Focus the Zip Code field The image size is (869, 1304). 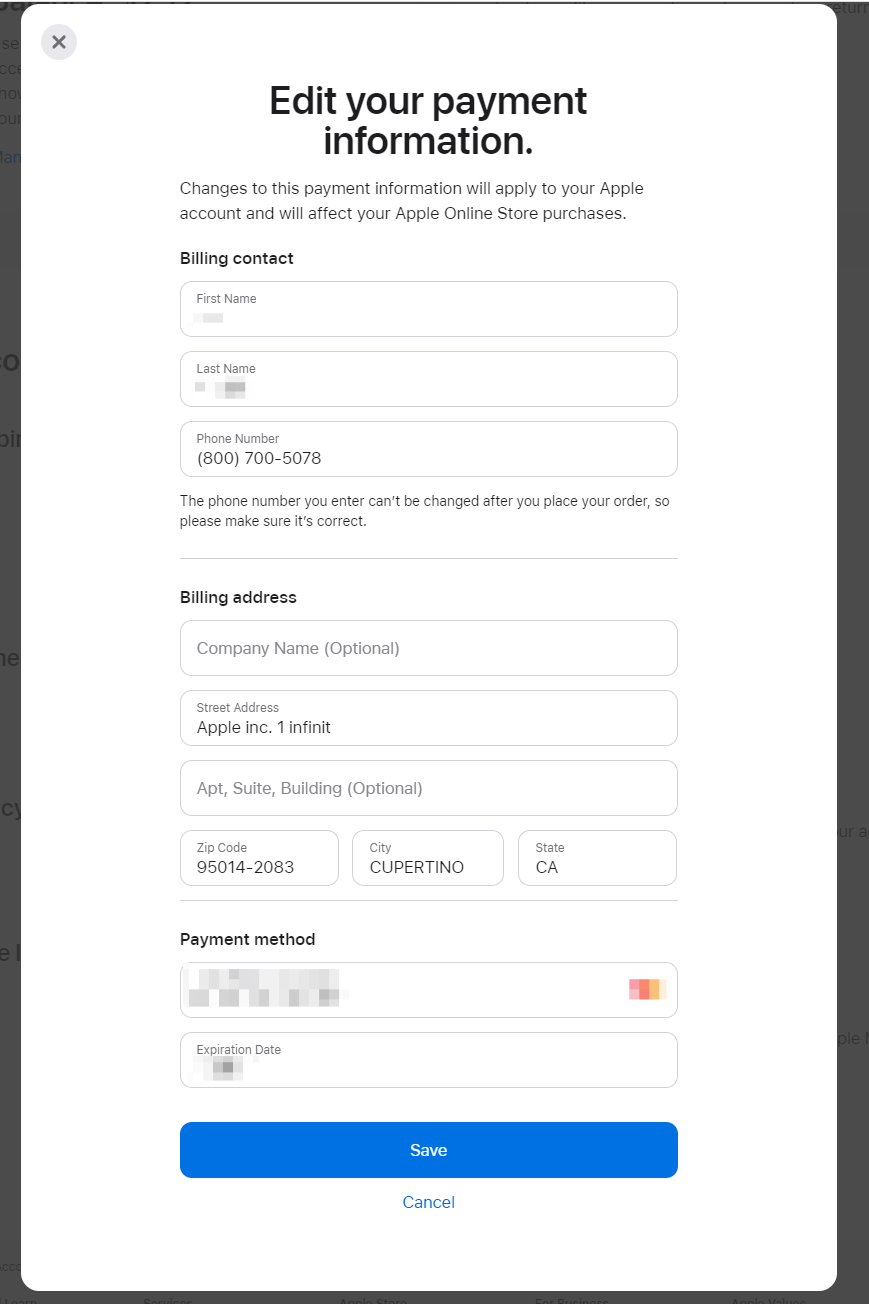coord(259,858)
